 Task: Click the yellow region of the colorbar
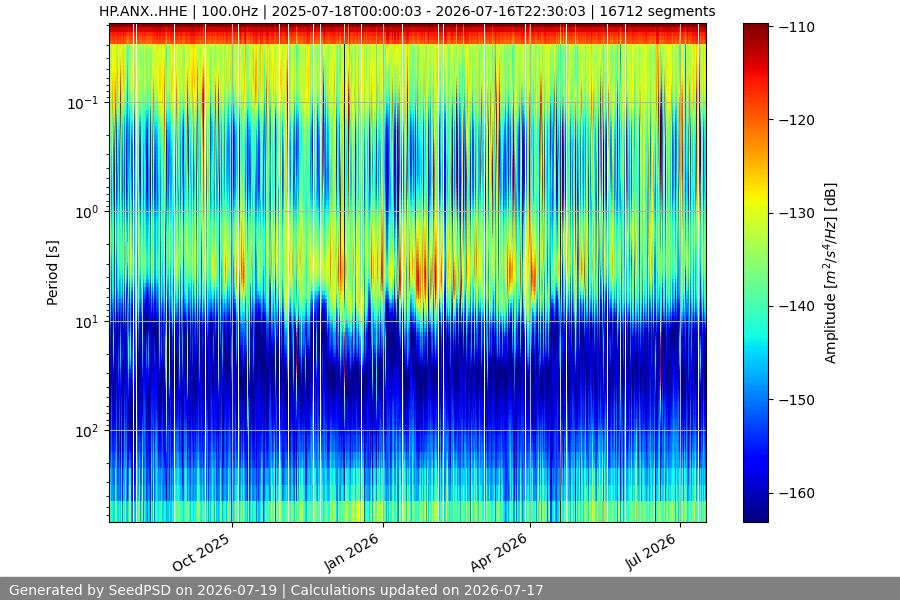tap(755, 201)
